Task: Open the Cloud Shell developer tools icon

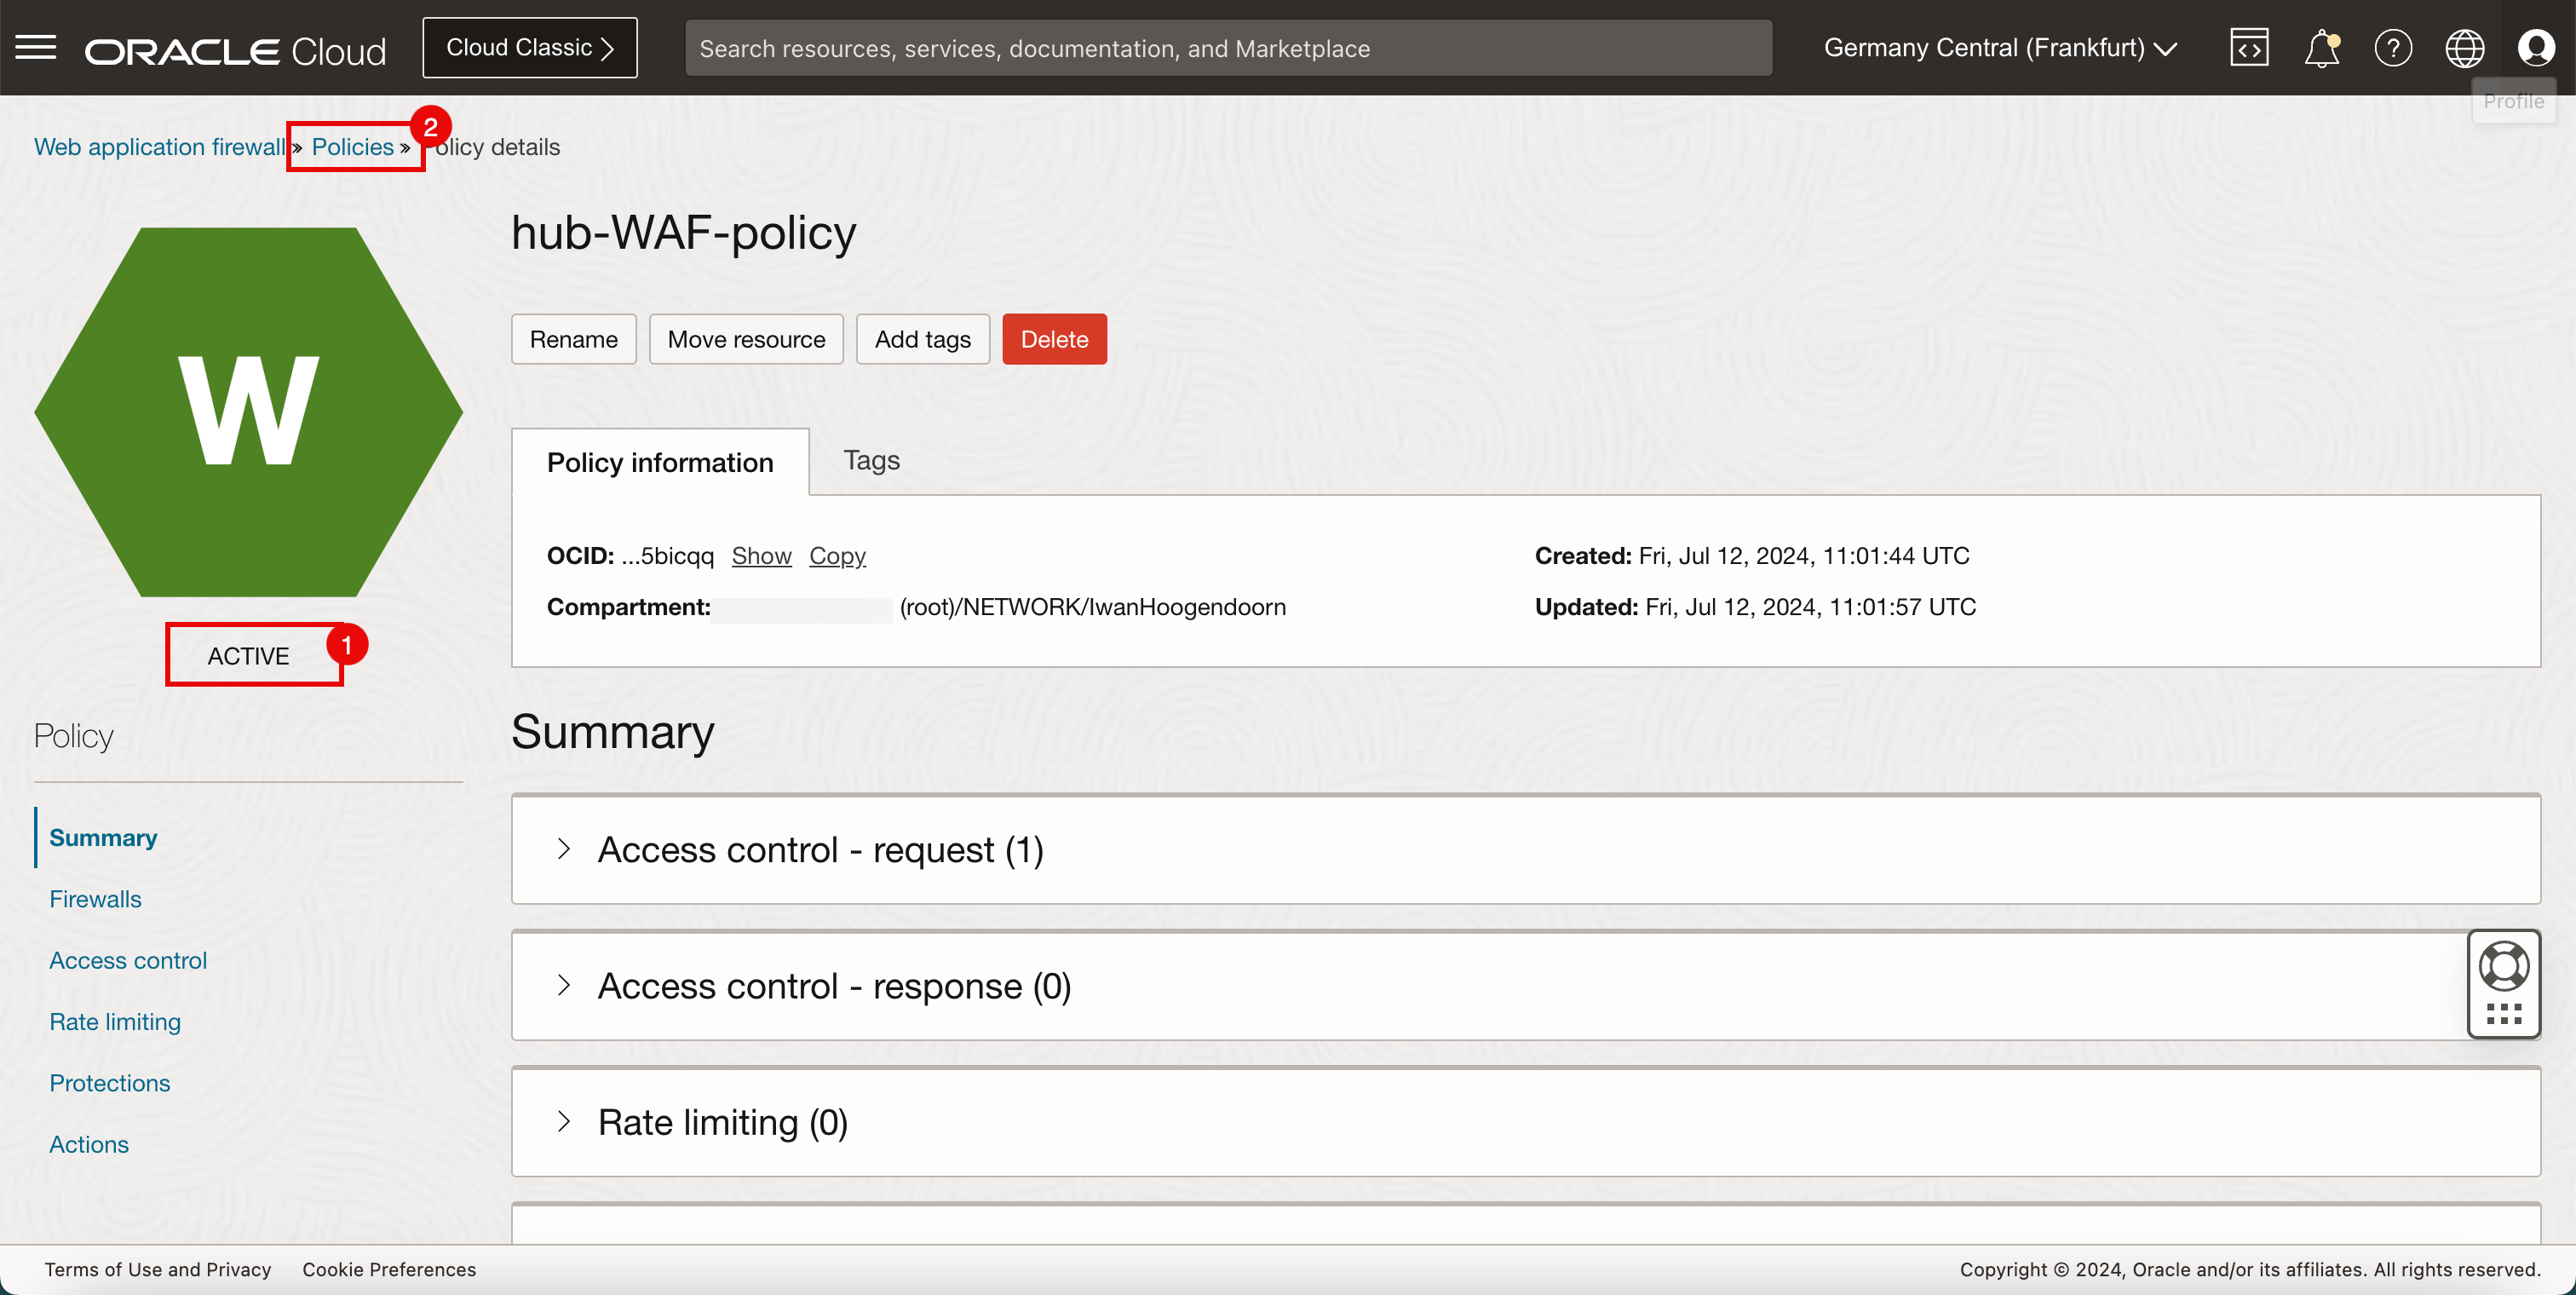Action: point(2249,48)
